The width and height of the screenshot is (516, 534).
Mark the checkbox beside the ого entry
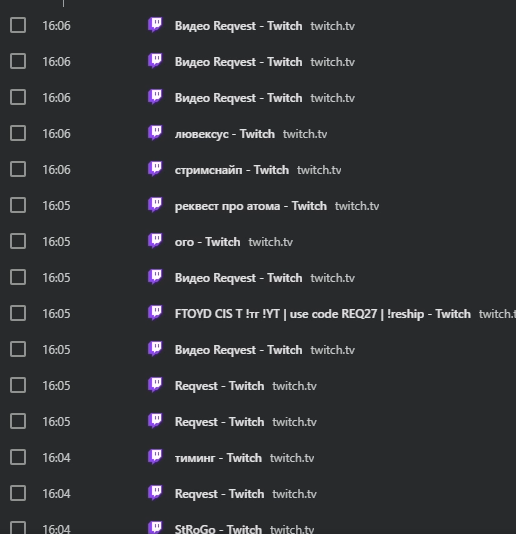click(x=18, y=241)
